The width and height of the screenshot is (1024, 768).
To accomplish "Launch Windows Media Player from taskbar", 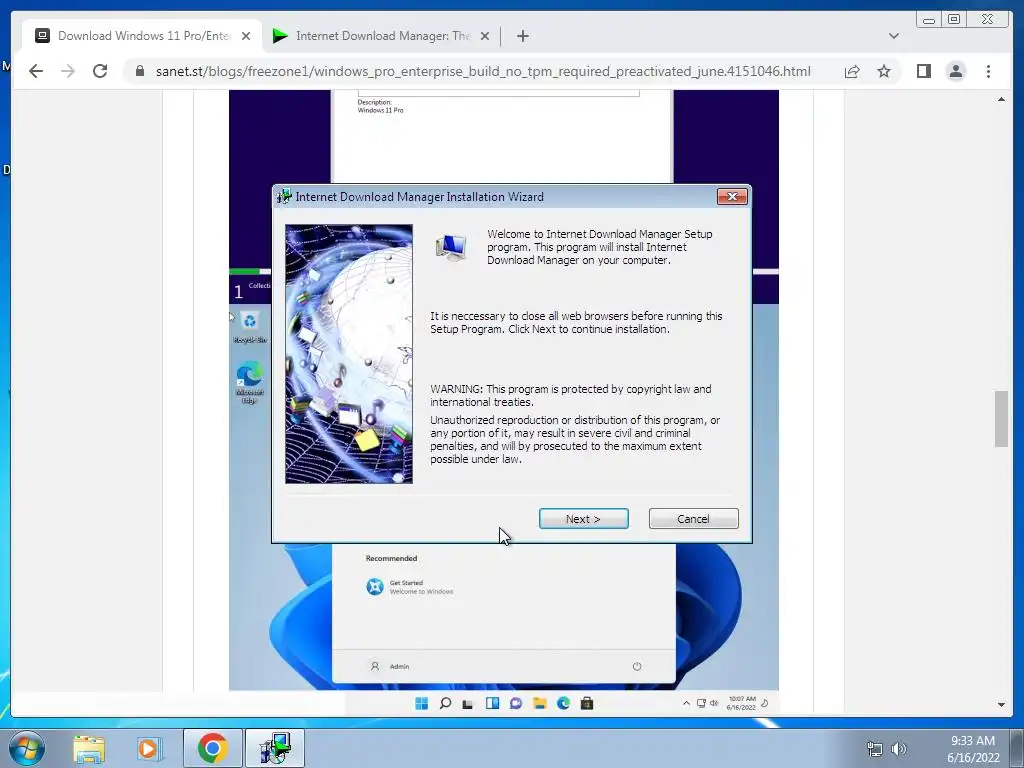I will click(x=150, y=748).
